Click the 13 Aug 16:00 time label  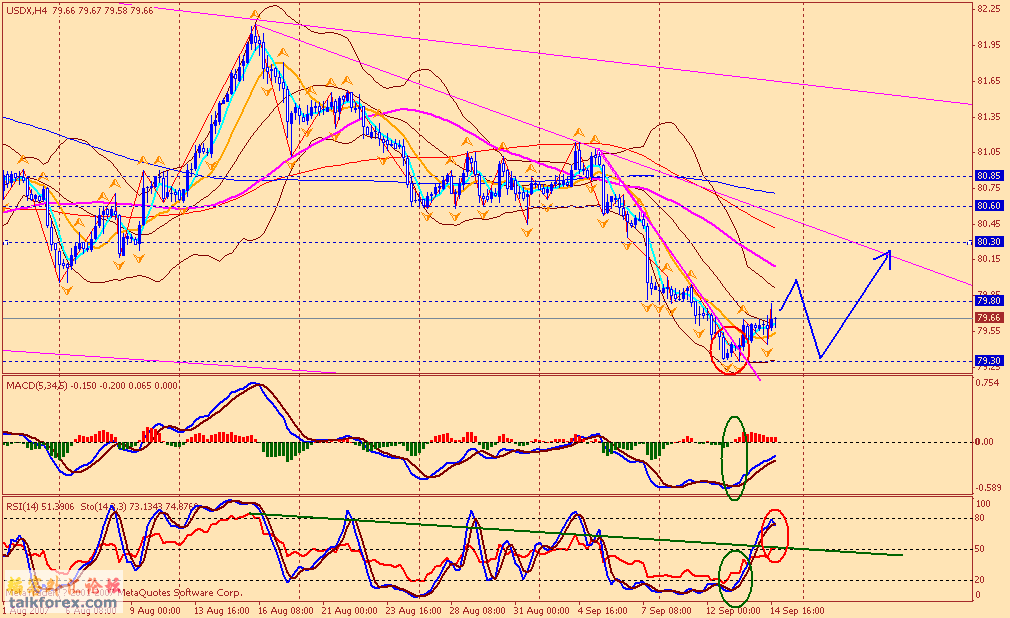point(223,610)
